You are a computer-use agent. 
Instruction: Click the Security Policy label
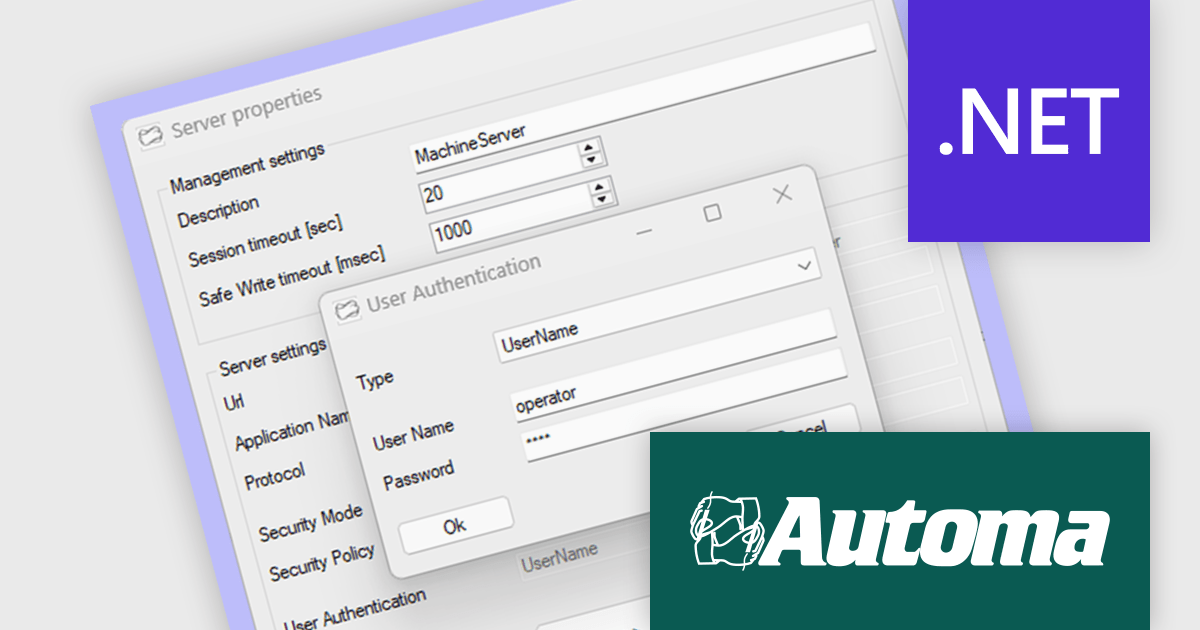click(322, 560)
